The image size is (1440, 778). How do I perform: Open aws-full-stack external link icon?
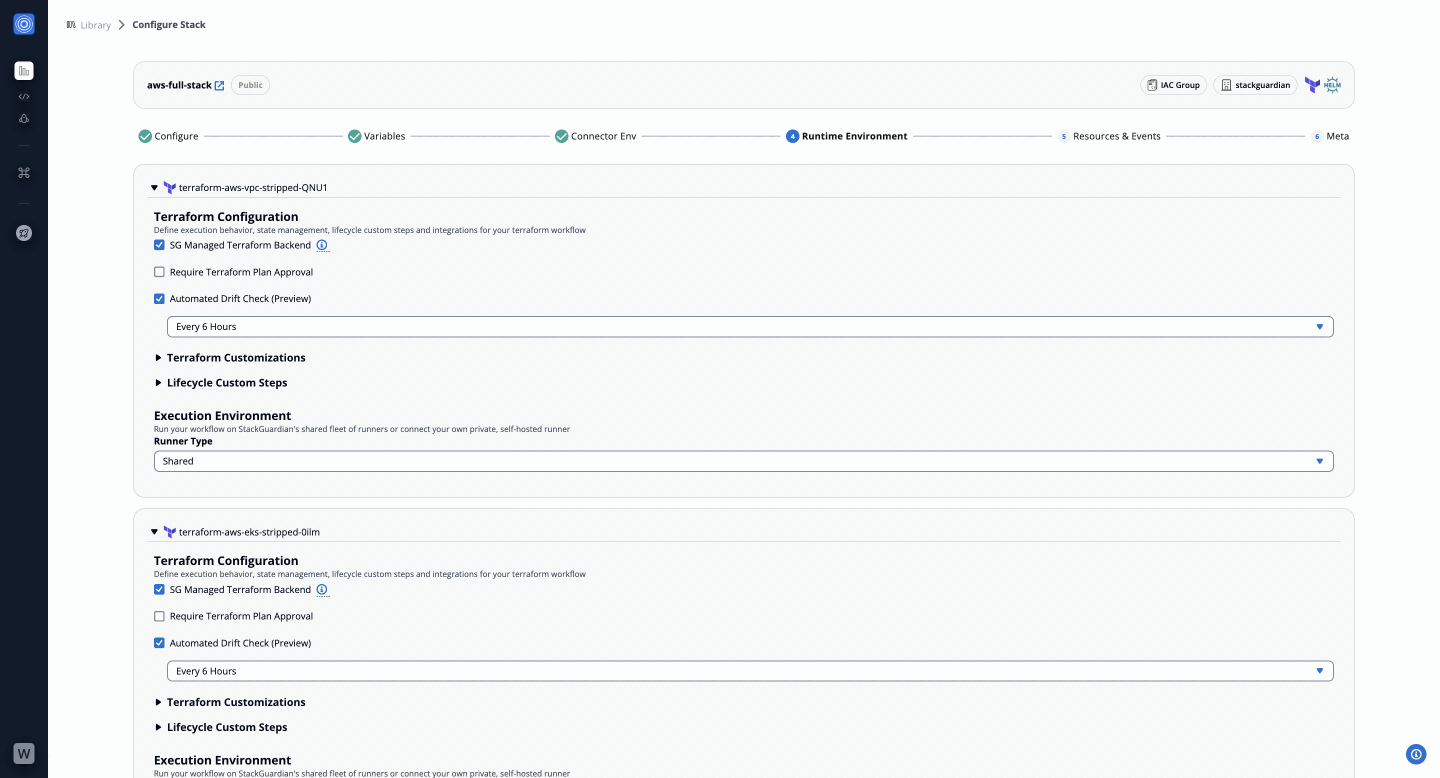220,86
